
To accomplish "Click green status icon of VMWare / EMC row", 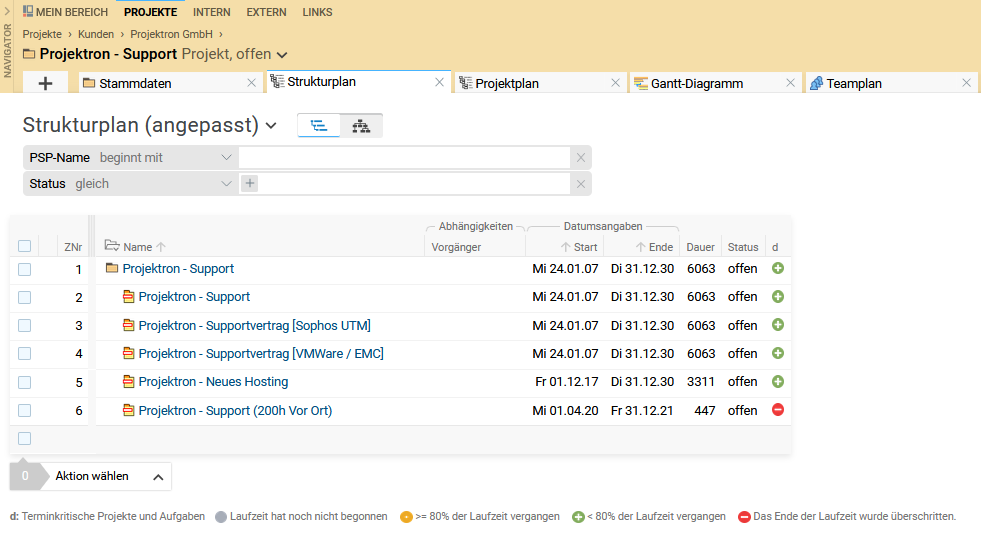I will (778, 353).
